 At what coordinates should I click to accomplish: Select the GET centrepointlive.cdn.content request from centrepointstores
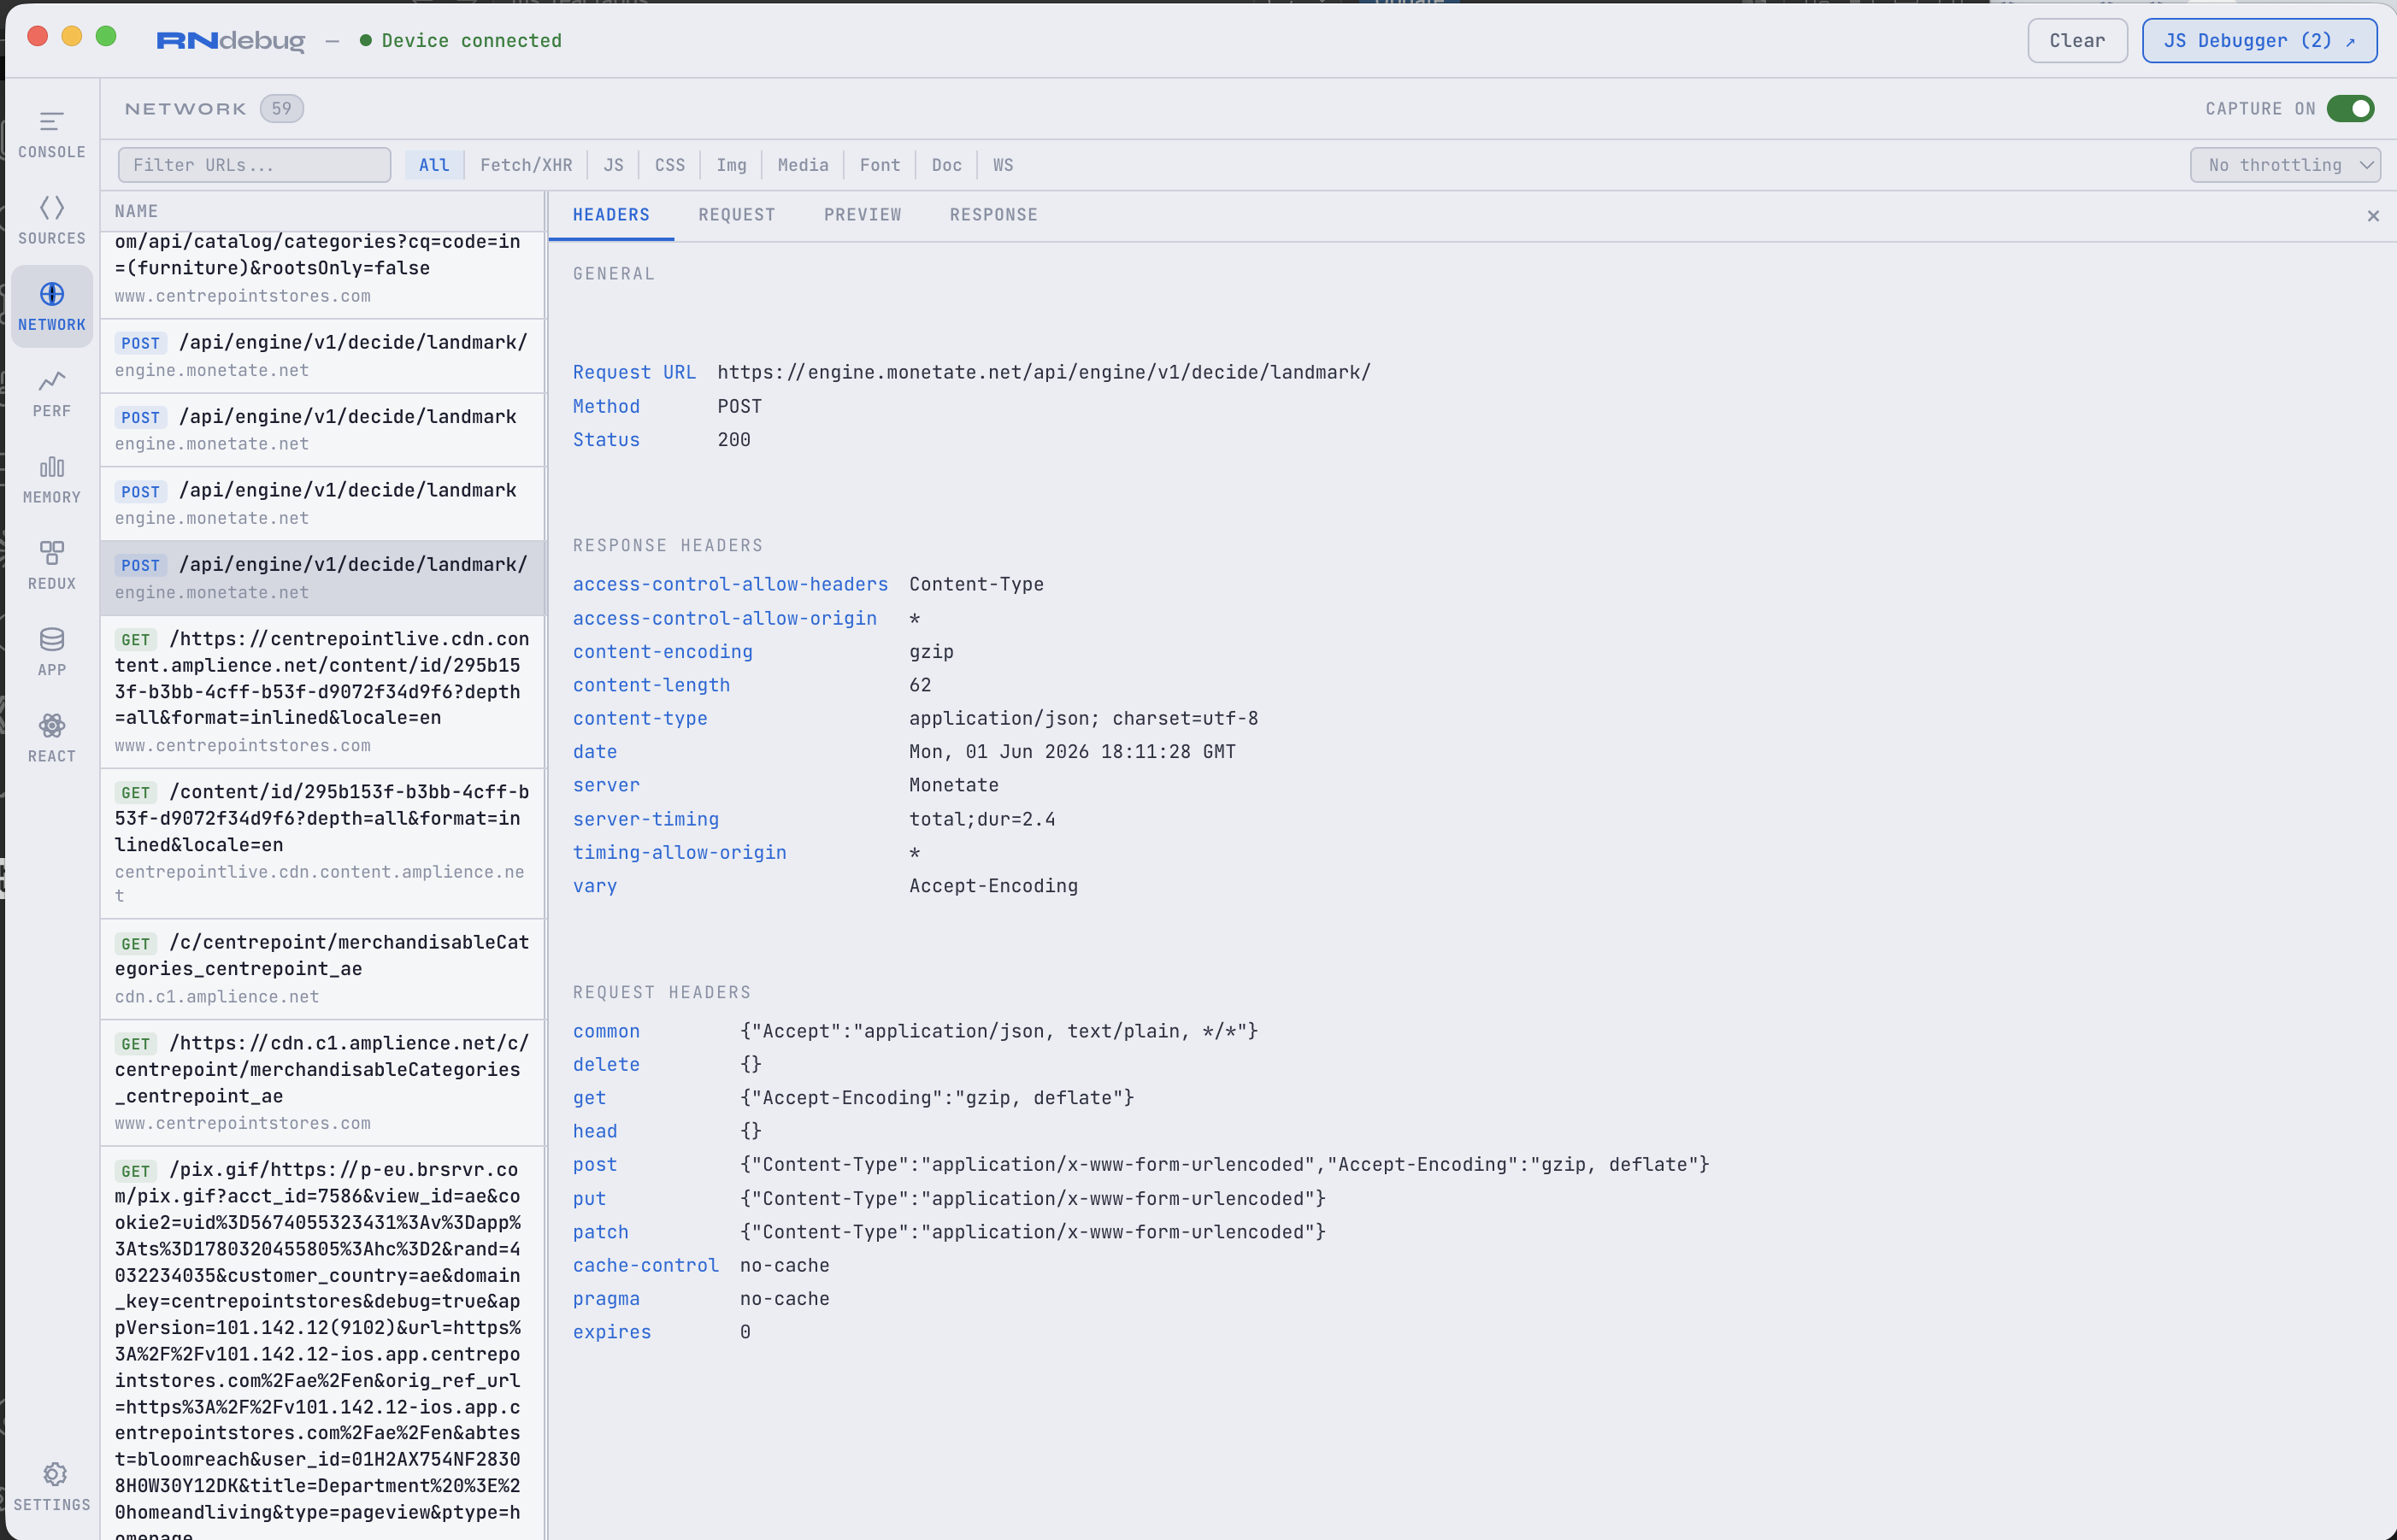[x=323, y=691]
